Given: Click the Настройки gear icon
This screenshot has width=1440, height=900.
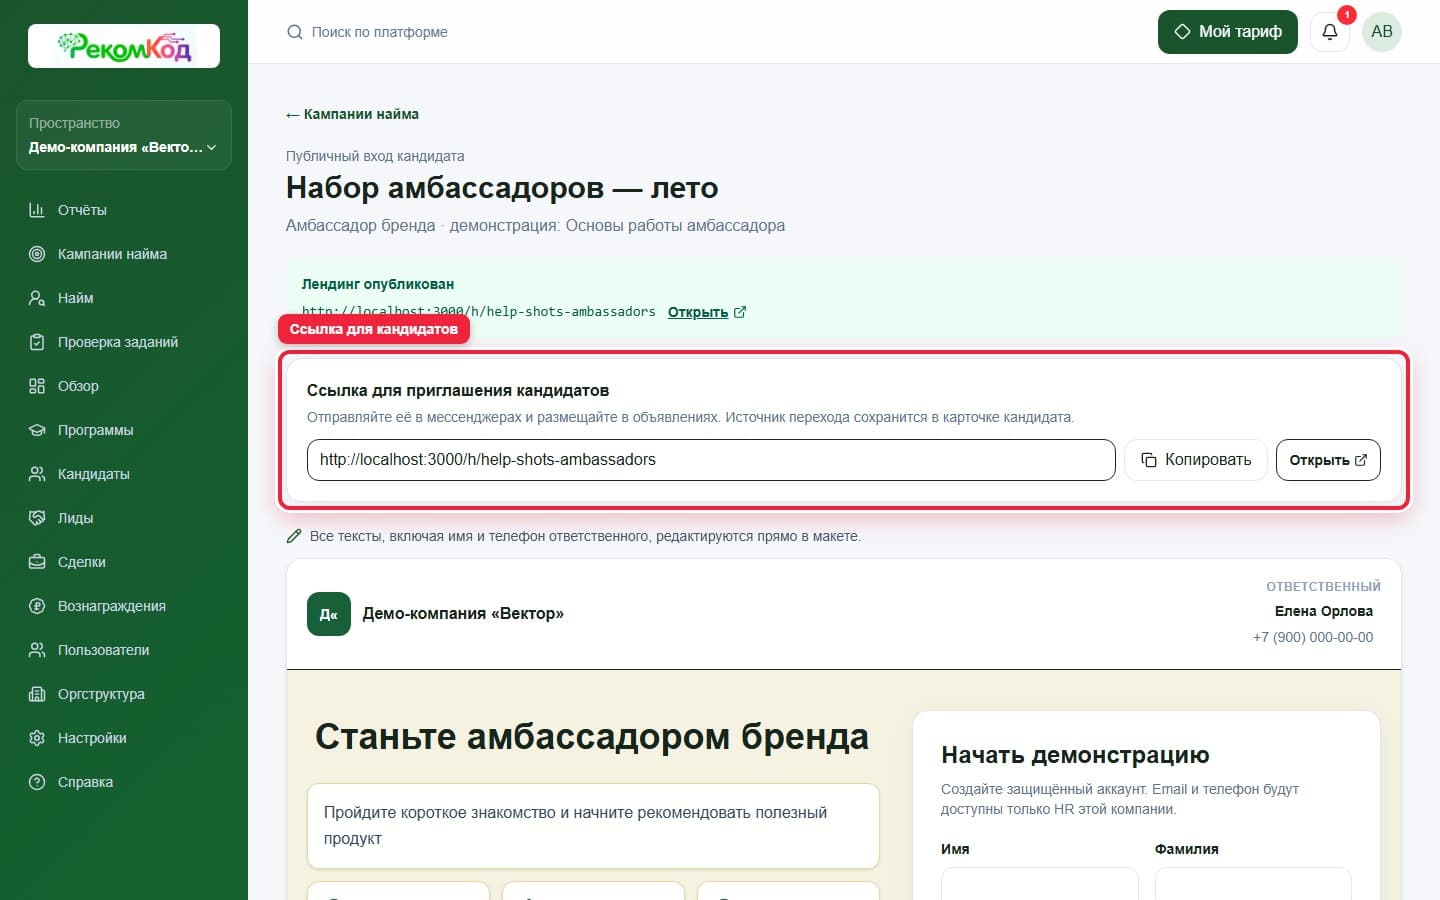Looking at the screenshot, I should (37, 738).
